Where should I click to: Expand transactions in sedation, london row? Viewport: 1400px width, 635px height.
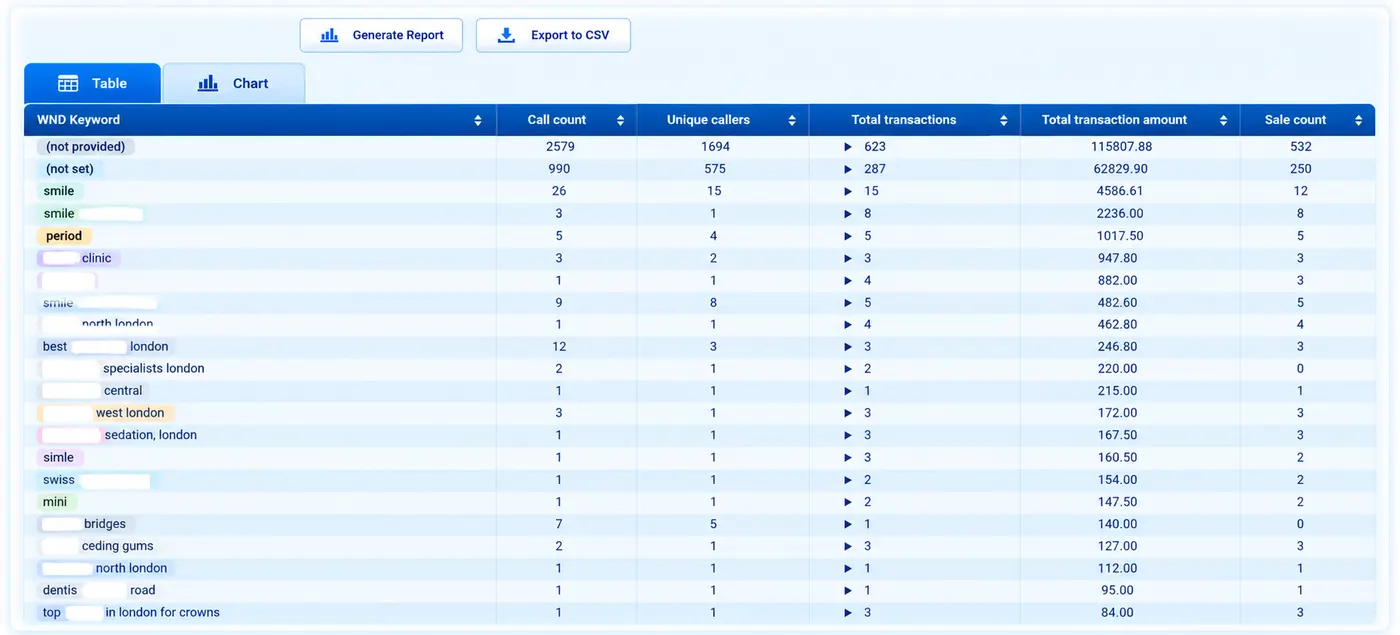coord(849,435)
